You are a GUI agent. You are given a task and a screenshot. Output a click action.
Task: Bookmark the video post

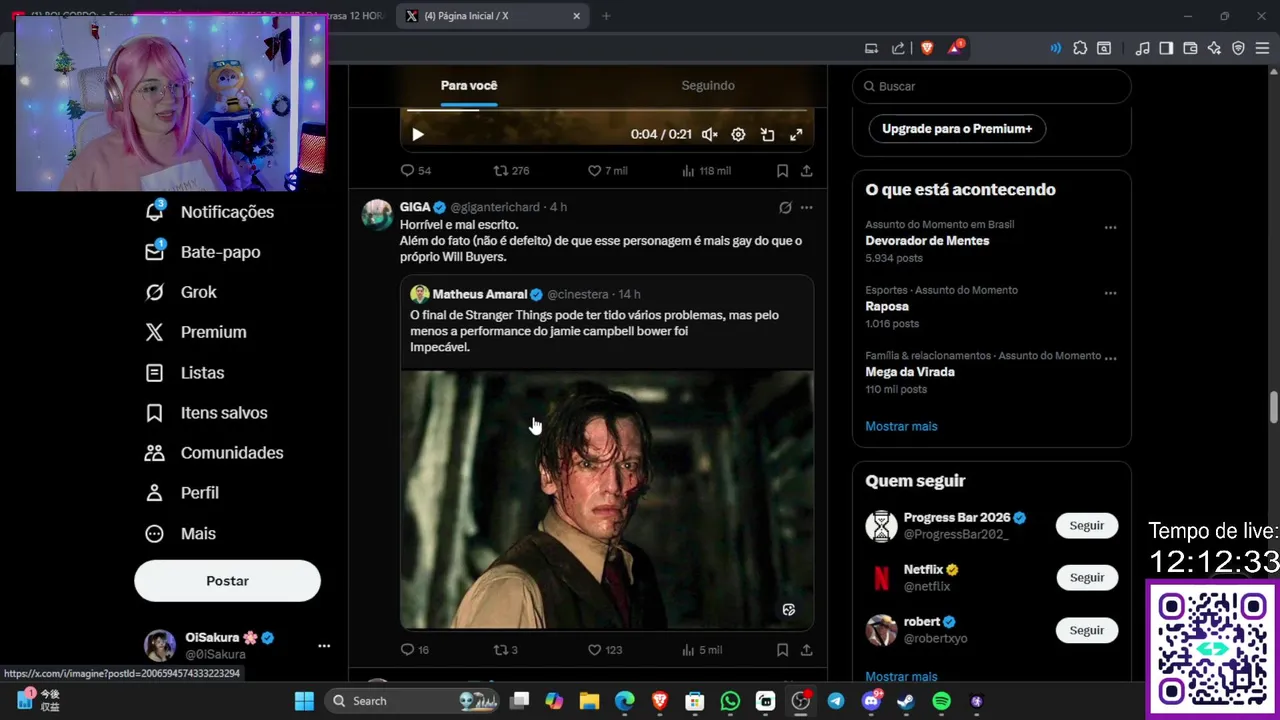coord(782,171)
